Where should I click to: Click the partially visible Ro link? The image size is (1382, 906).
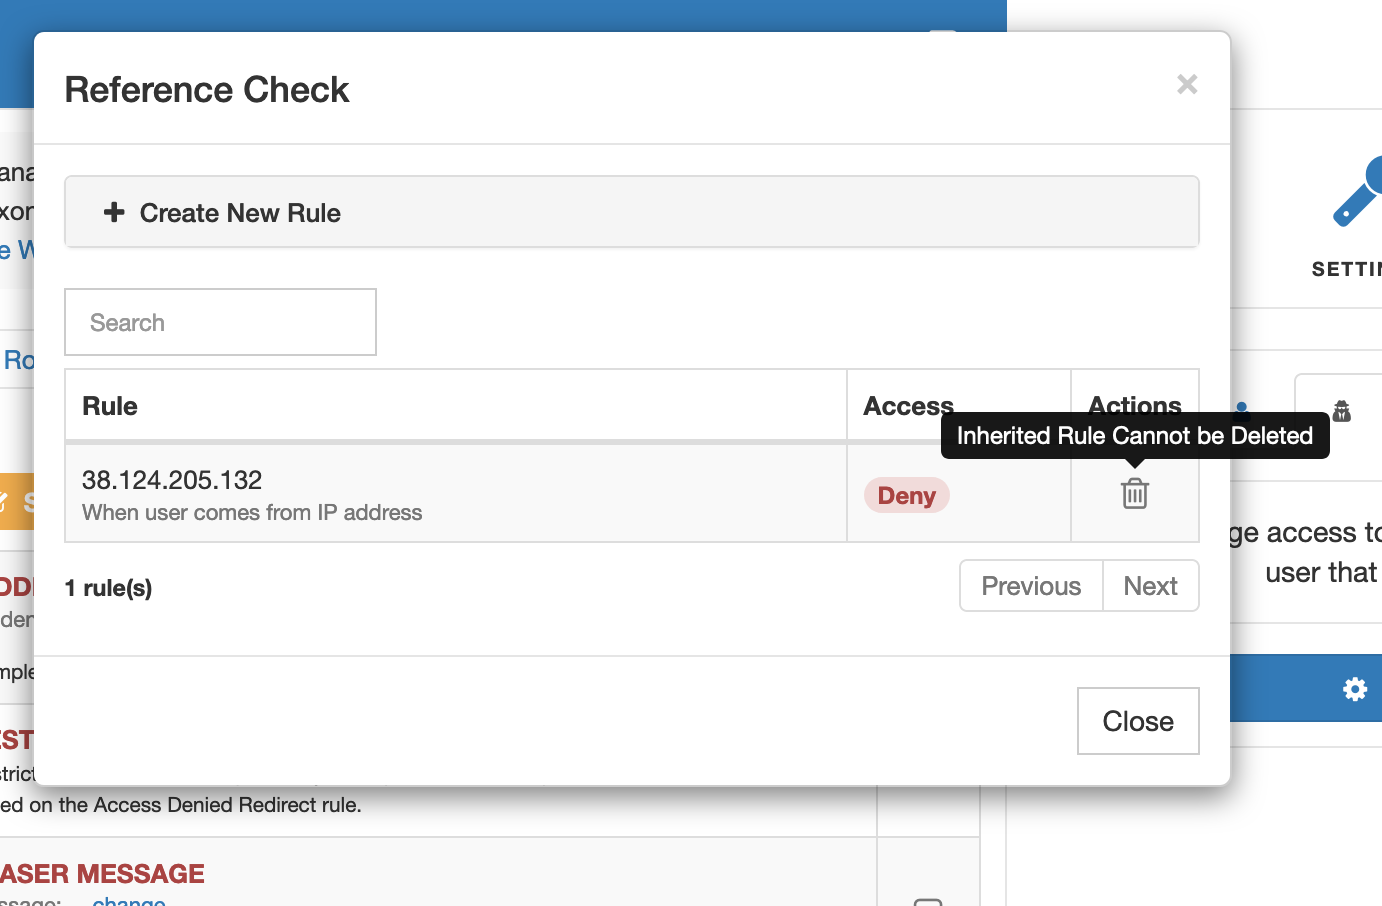pos(16,360)
